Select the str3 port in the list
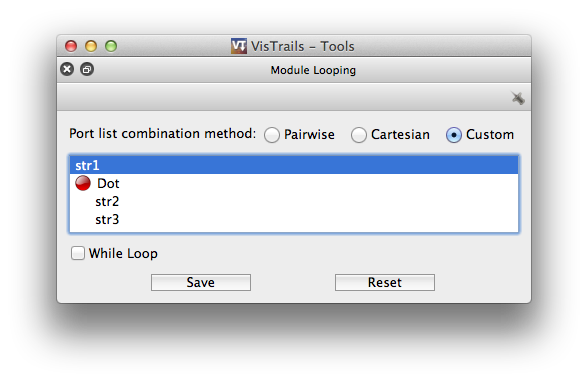The height and width of the screenshot is (382, 588). click(x=107, y=219)
